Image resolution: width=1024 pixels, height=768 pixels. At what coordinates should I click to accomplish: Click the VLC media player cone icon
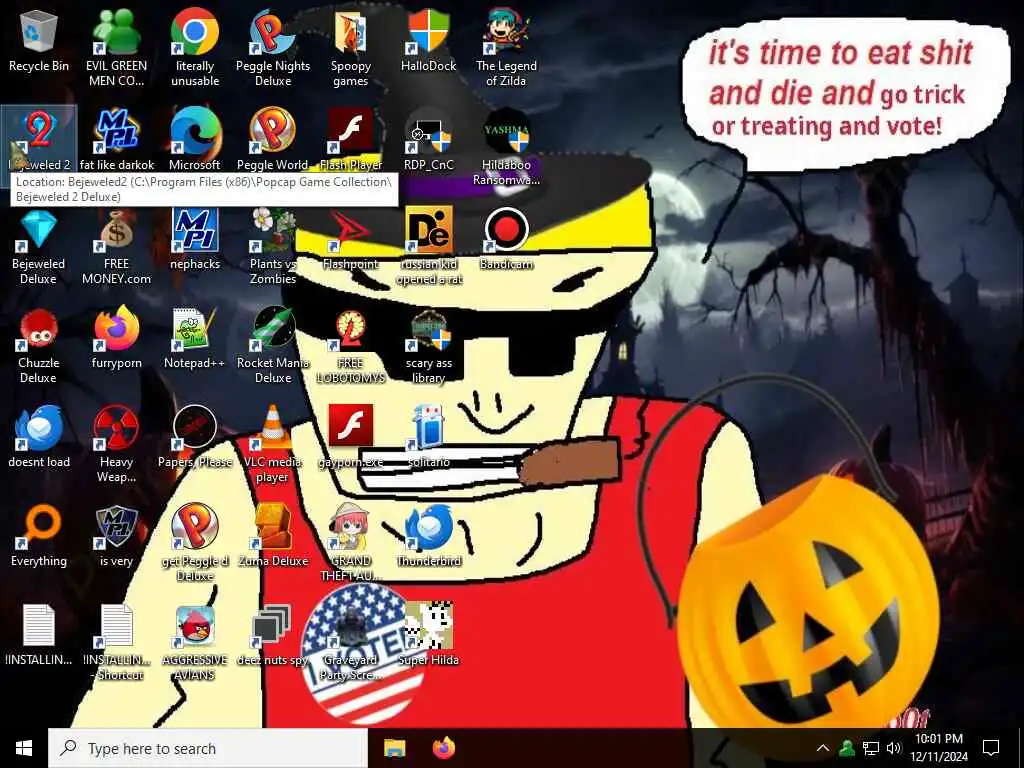(x=273, y=428)
